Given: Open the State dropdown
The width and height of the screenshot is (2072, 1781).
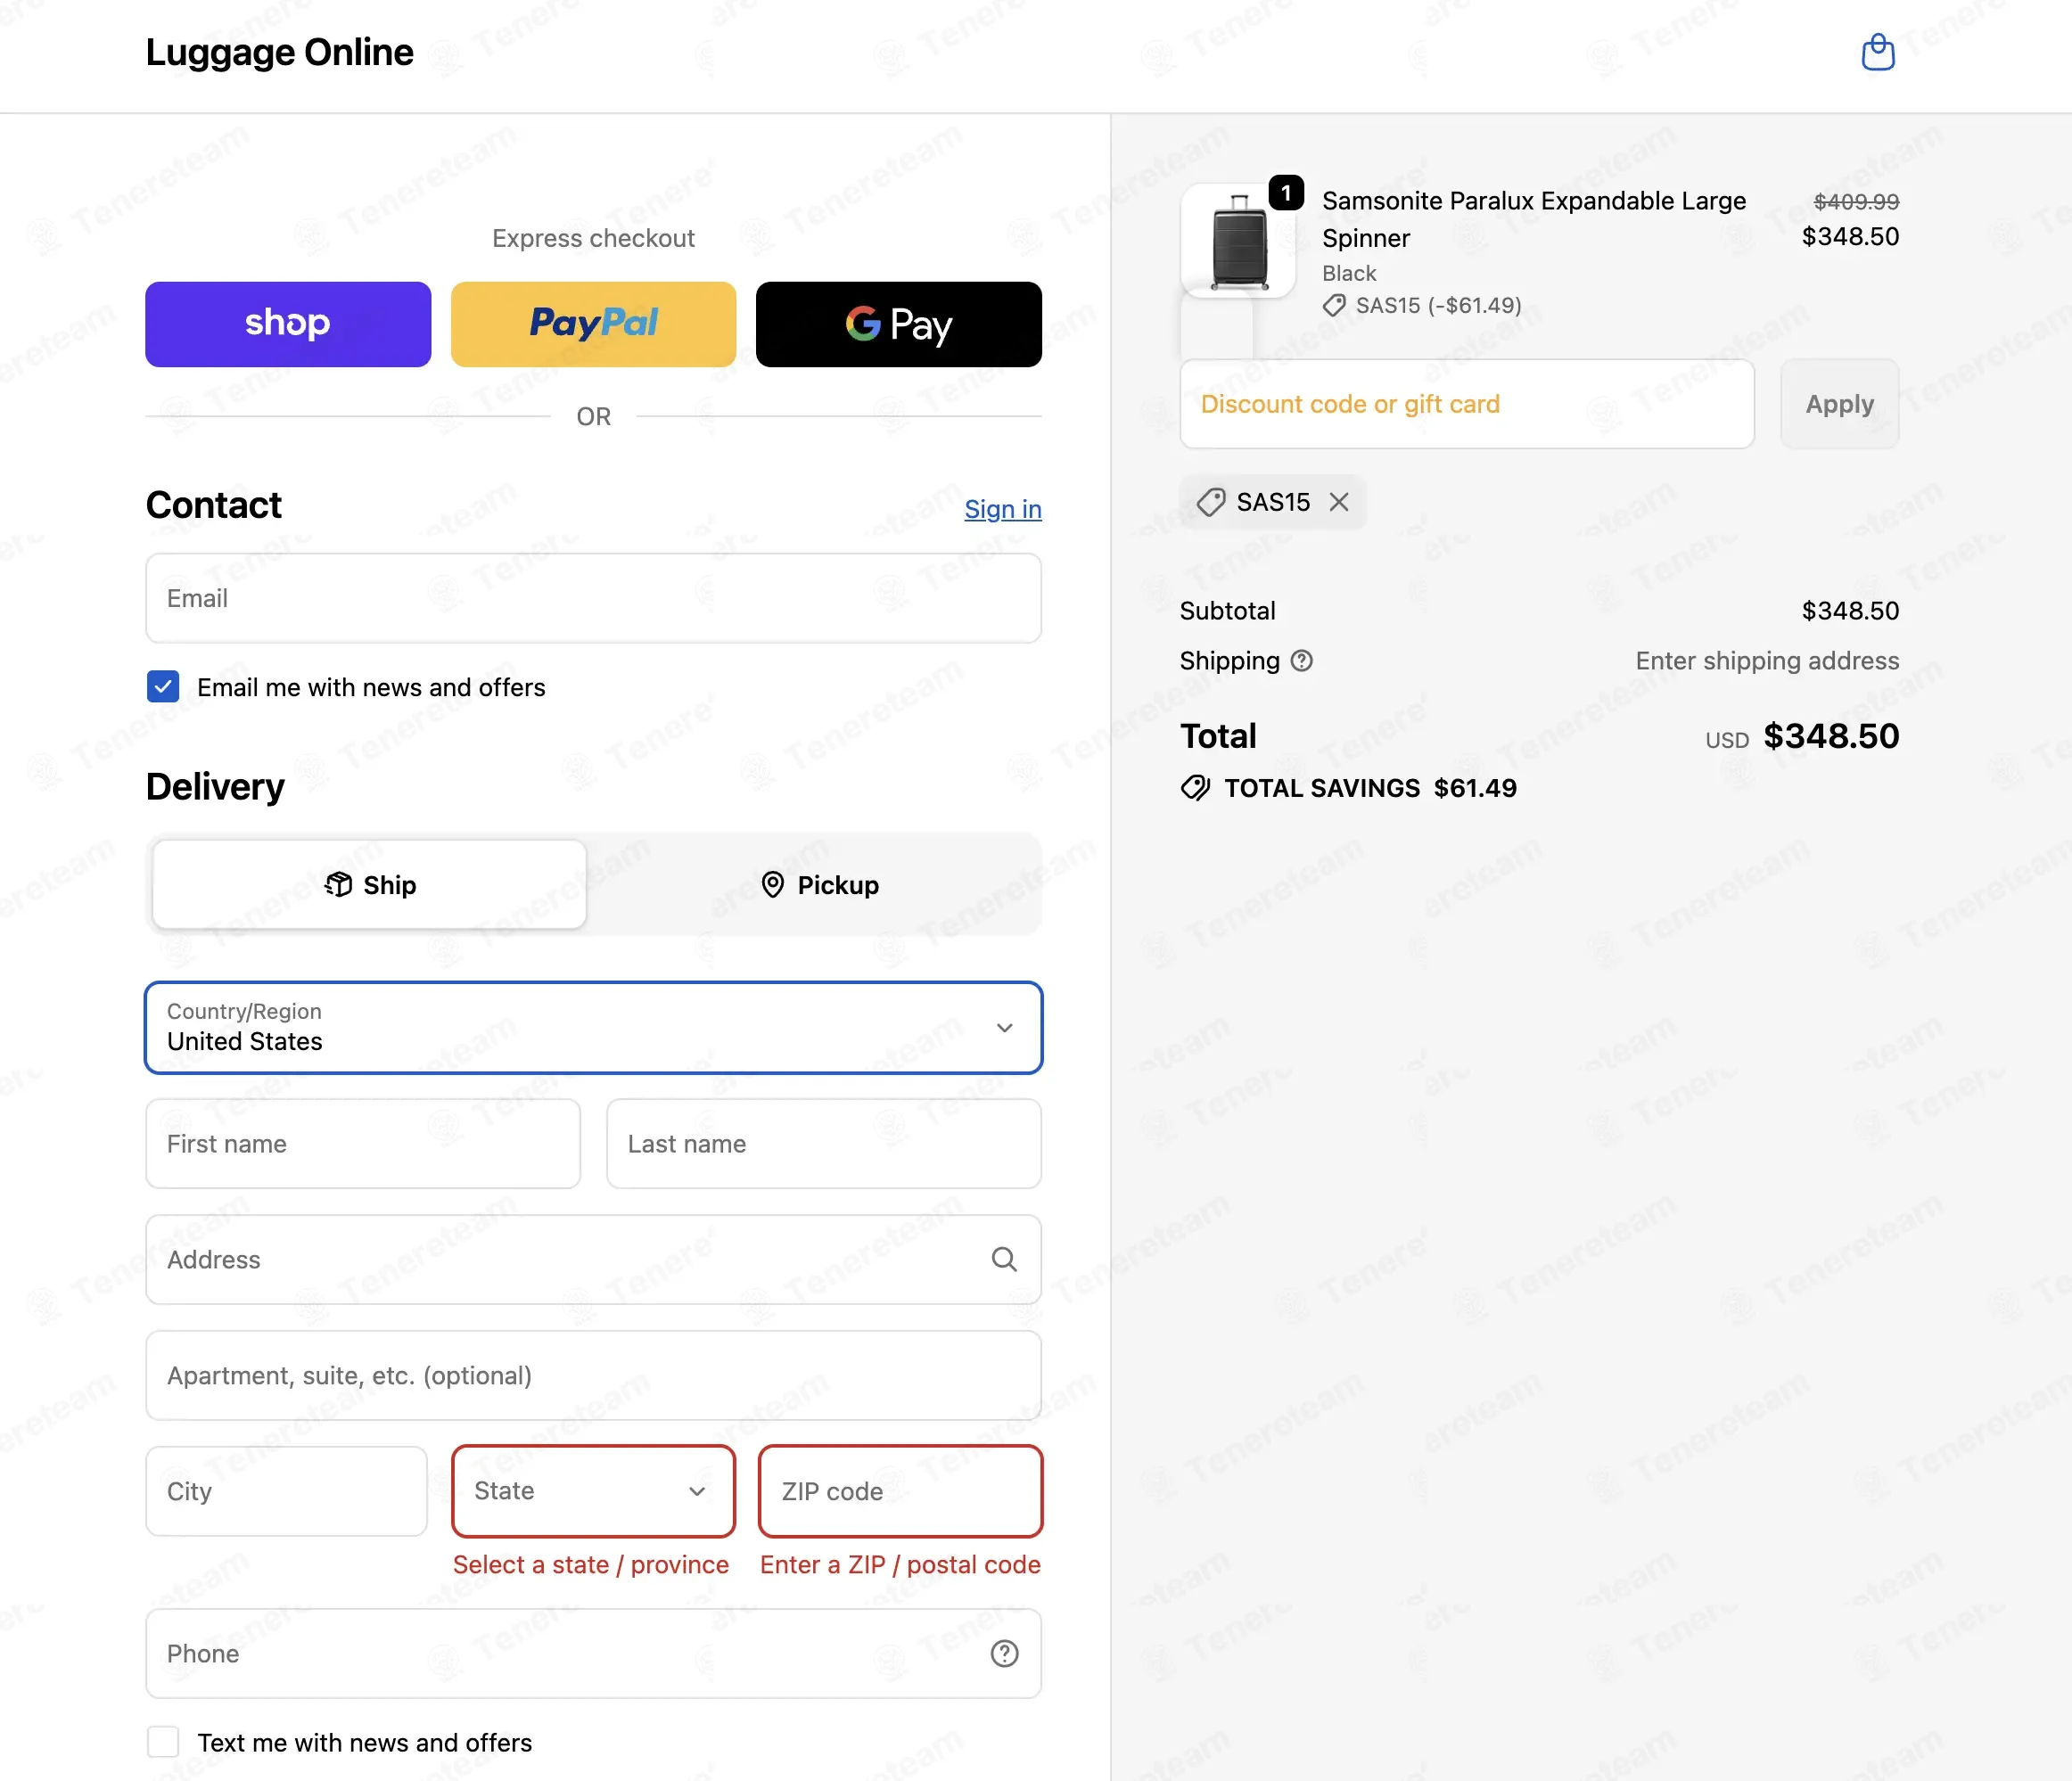Looking at the screenshot, I should pos(593,1492).
